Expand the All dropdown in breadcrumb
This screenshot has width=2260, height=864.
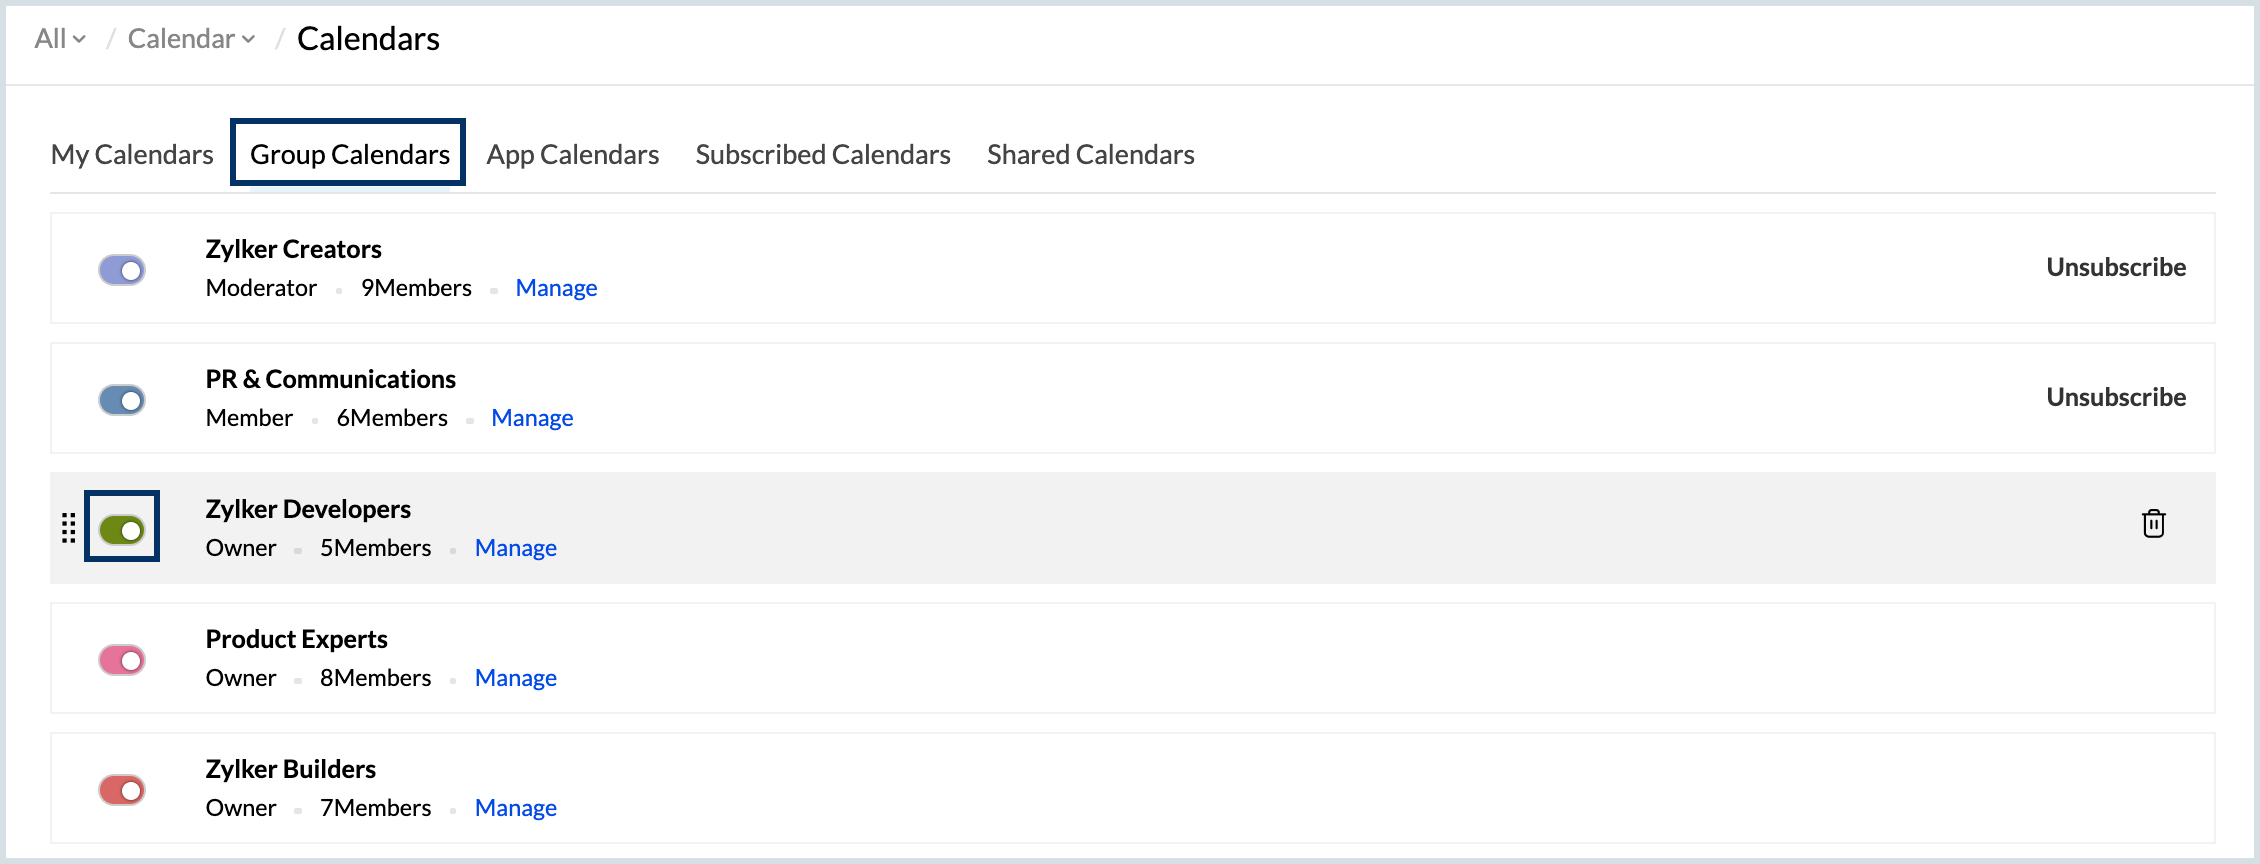(x=60, y=39)
